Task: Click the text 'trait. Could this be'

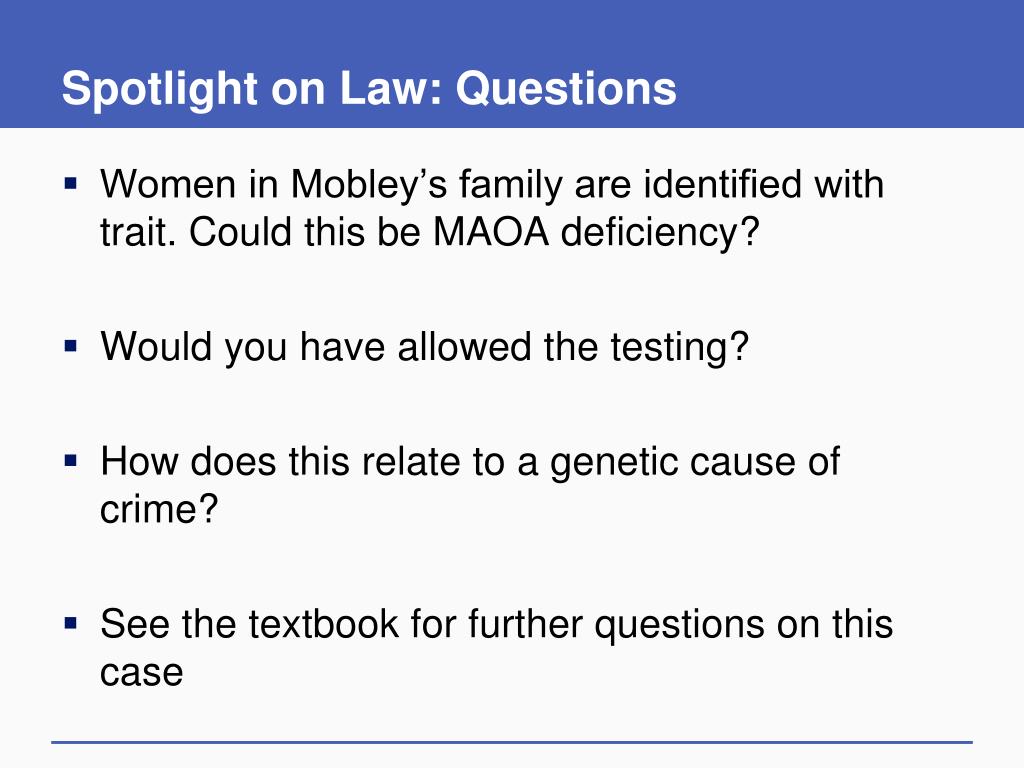Action: (x=261, y=232)
